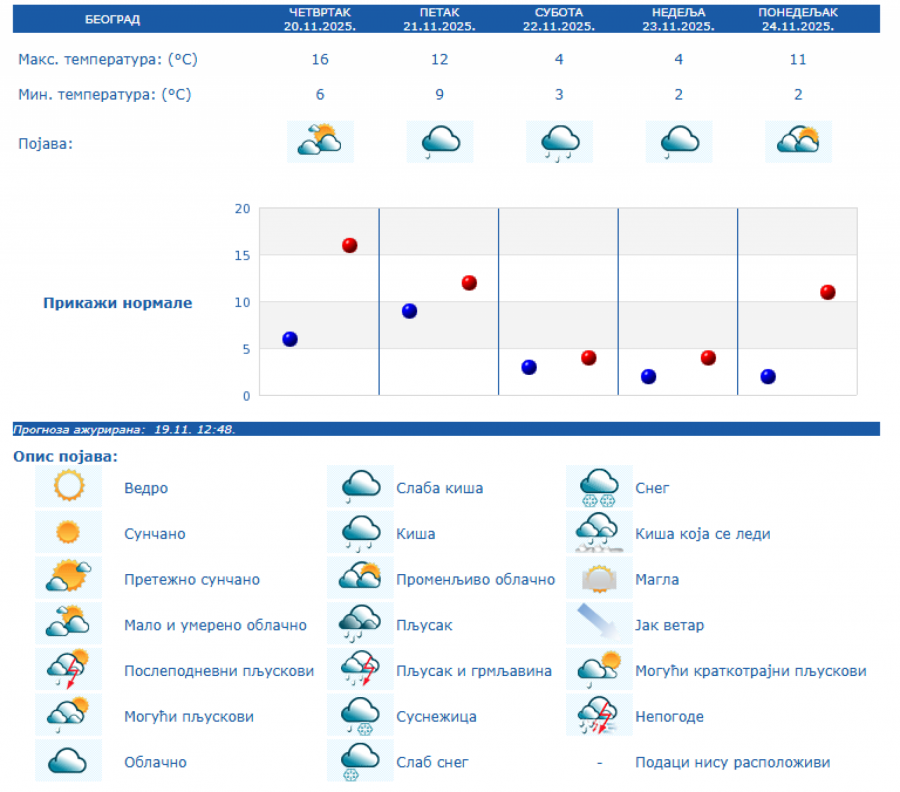
Task: Click the Суснежица sleet legend icon
Action: [x=360, y=716]
